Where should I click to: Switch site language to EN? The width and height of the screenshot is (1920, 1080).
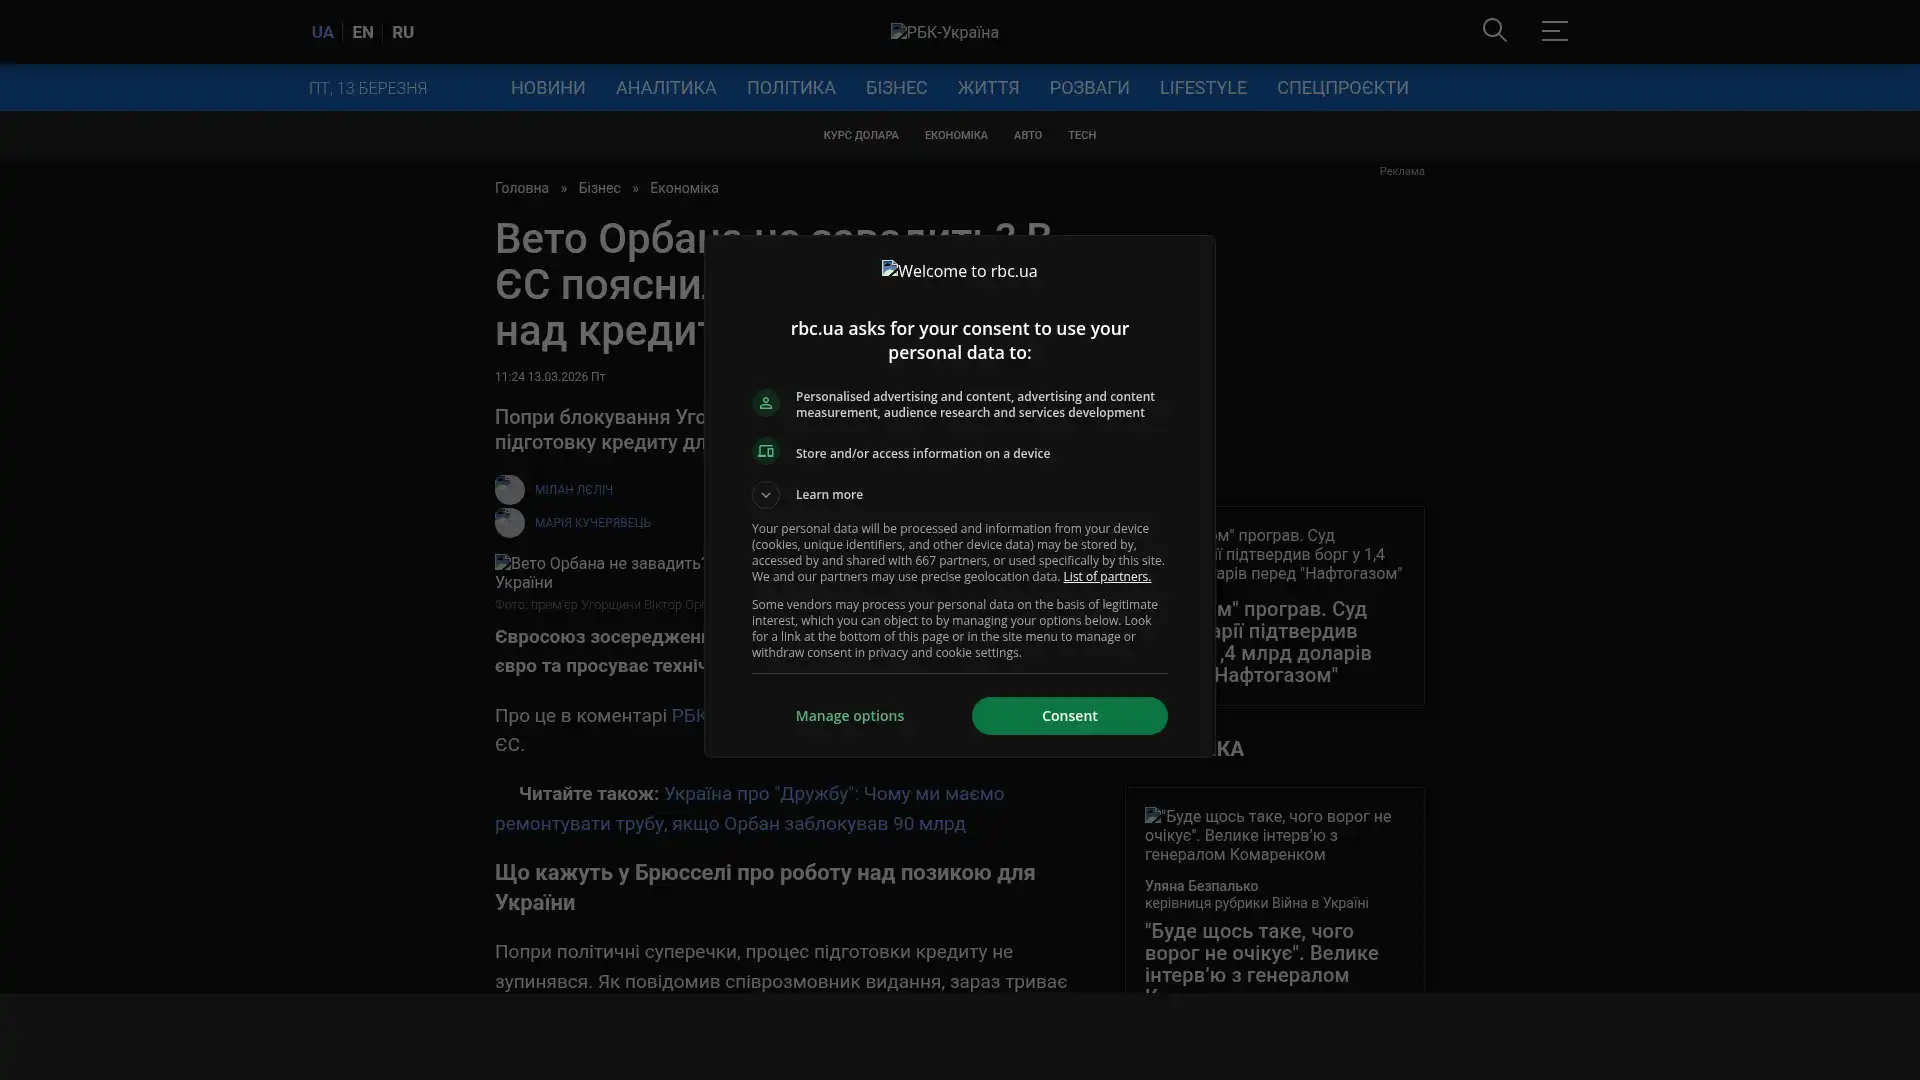coord(362,32)
